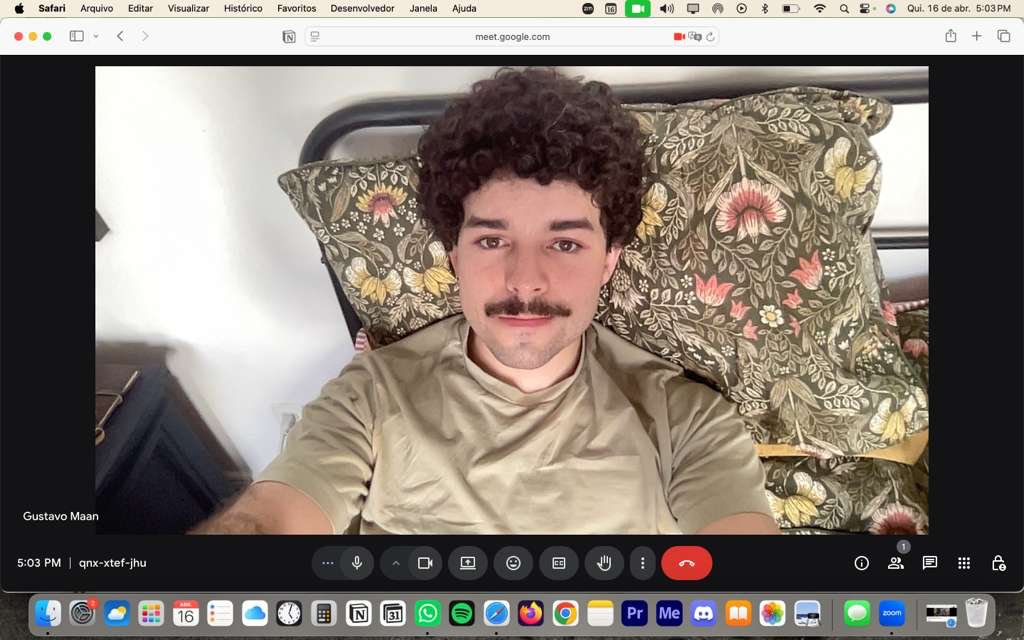Viewport: 1024px width, 640px height.
Task: Expand the sidebar tab group dropdown
Action: [96, 36]
